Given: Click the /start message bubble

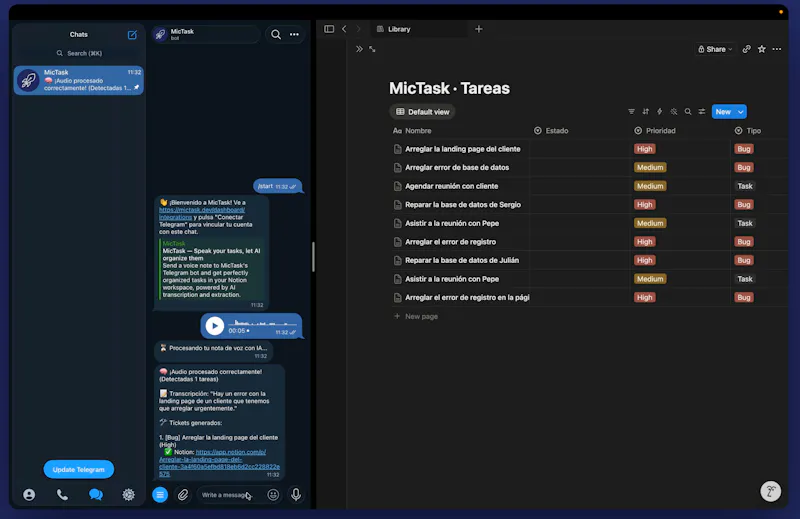Looking at the screenshot, I should click(278, 186).
